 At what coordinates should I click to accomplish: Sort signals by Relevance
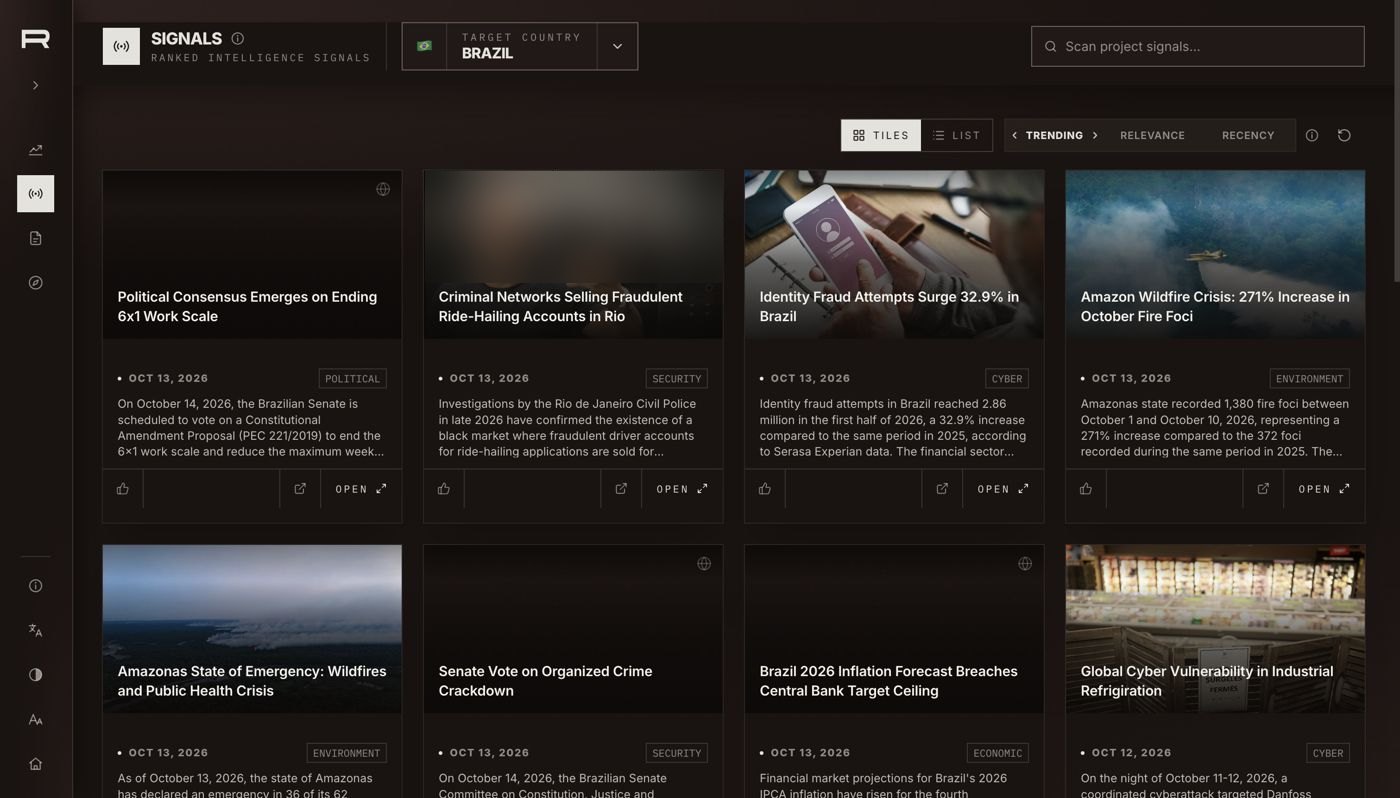[x=1152, y=135]
